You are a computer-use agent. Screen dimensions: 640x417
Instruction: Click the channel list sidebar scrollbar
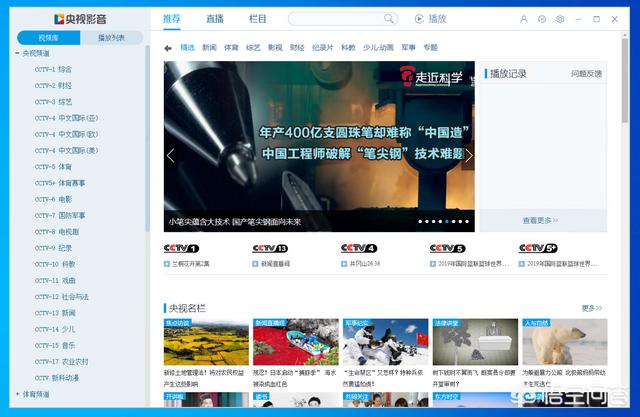pyautogui.click(x=147, y=139)
